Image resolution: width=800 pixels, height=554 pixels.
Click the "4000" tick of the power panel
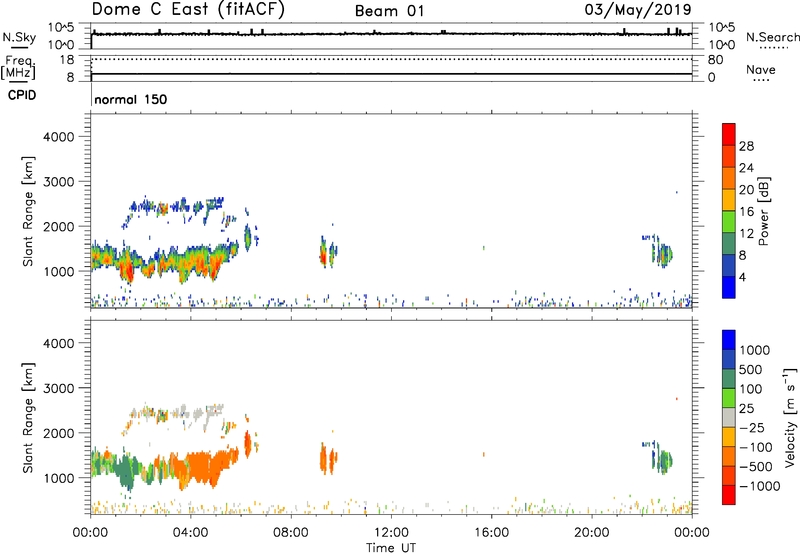click(x=59, y=137)
